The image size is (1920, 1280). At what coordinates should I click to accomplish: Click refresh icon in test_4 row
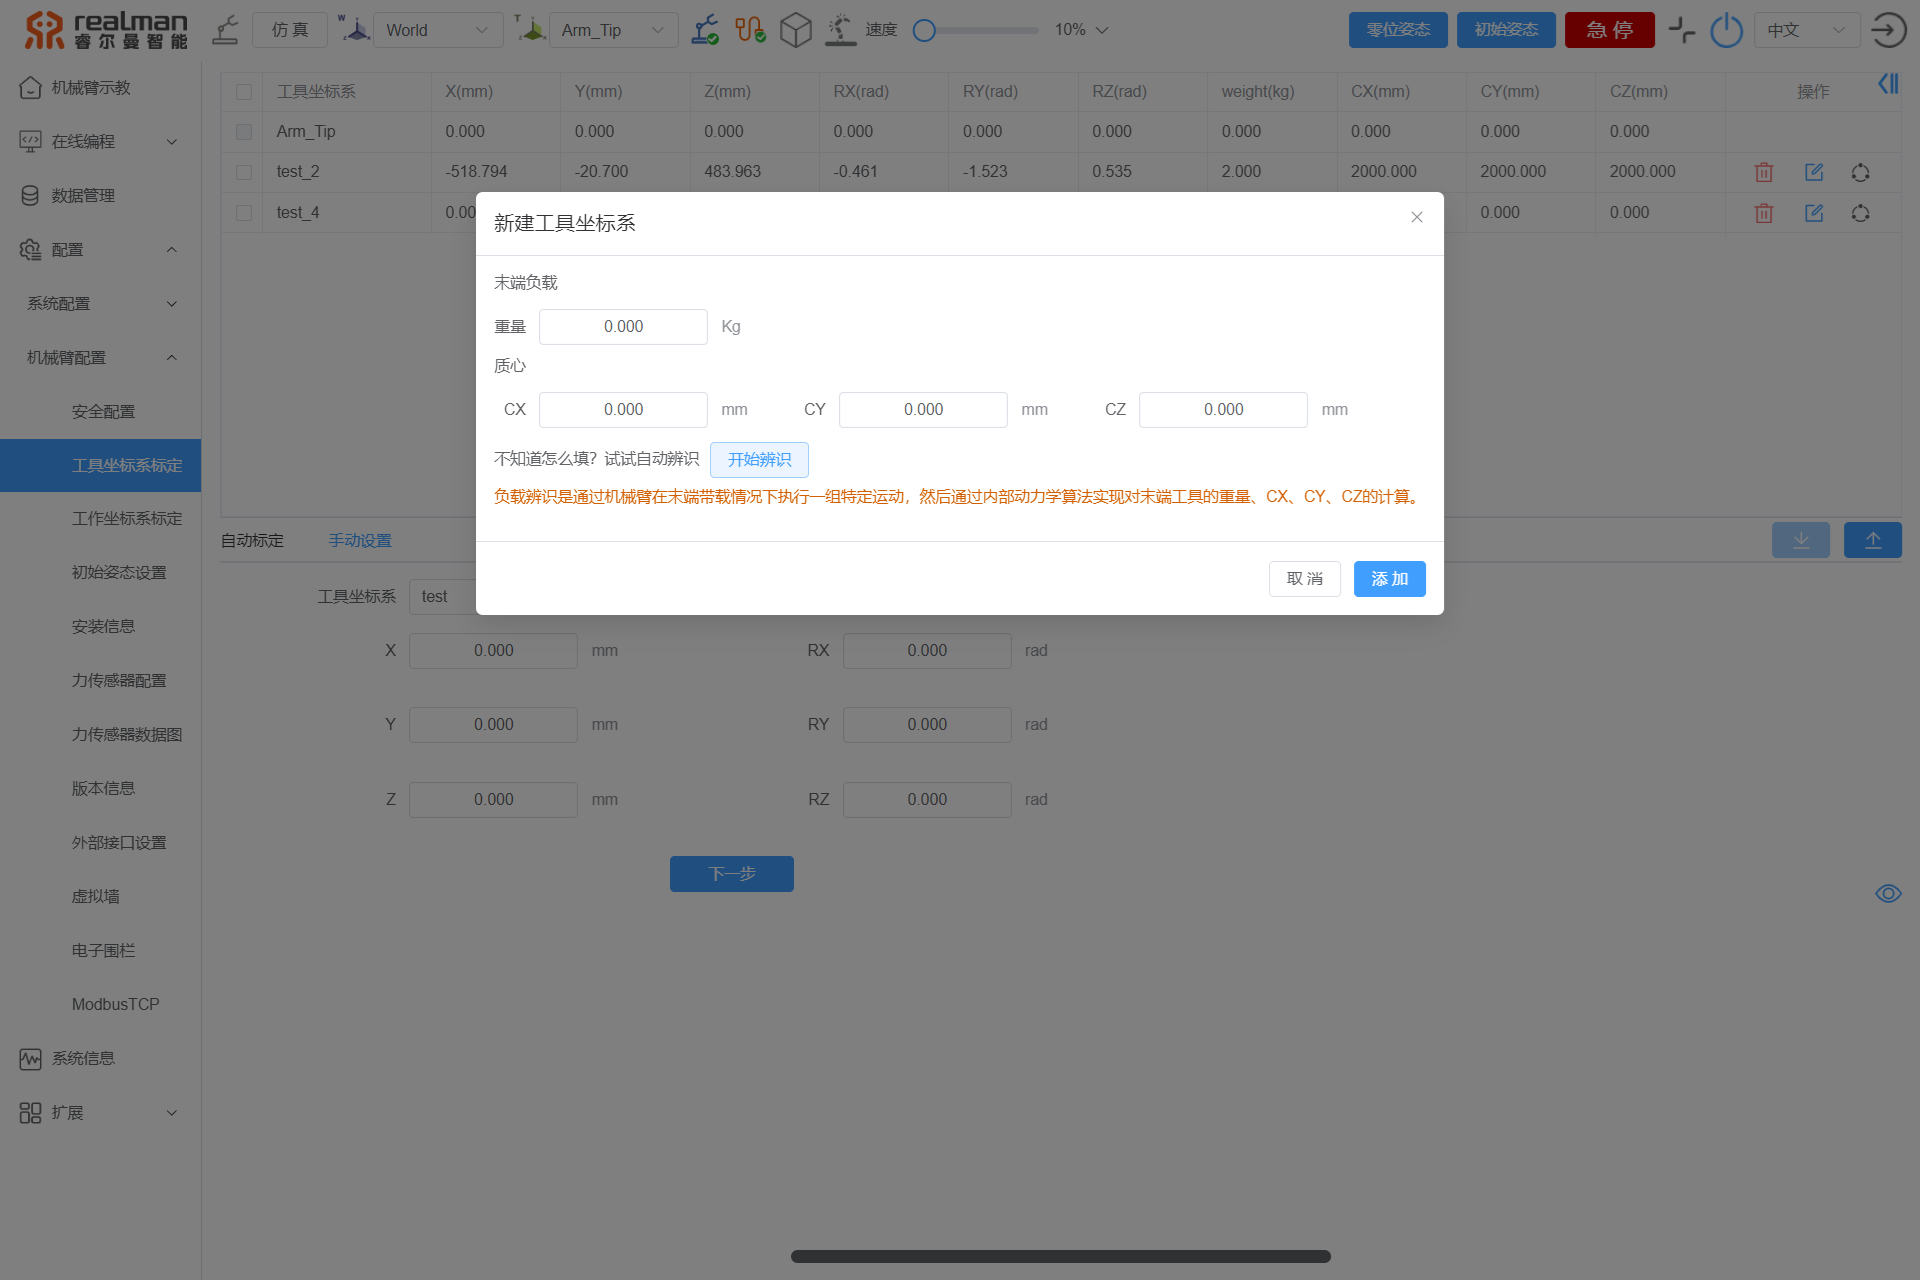click(x=1860, y=213)
